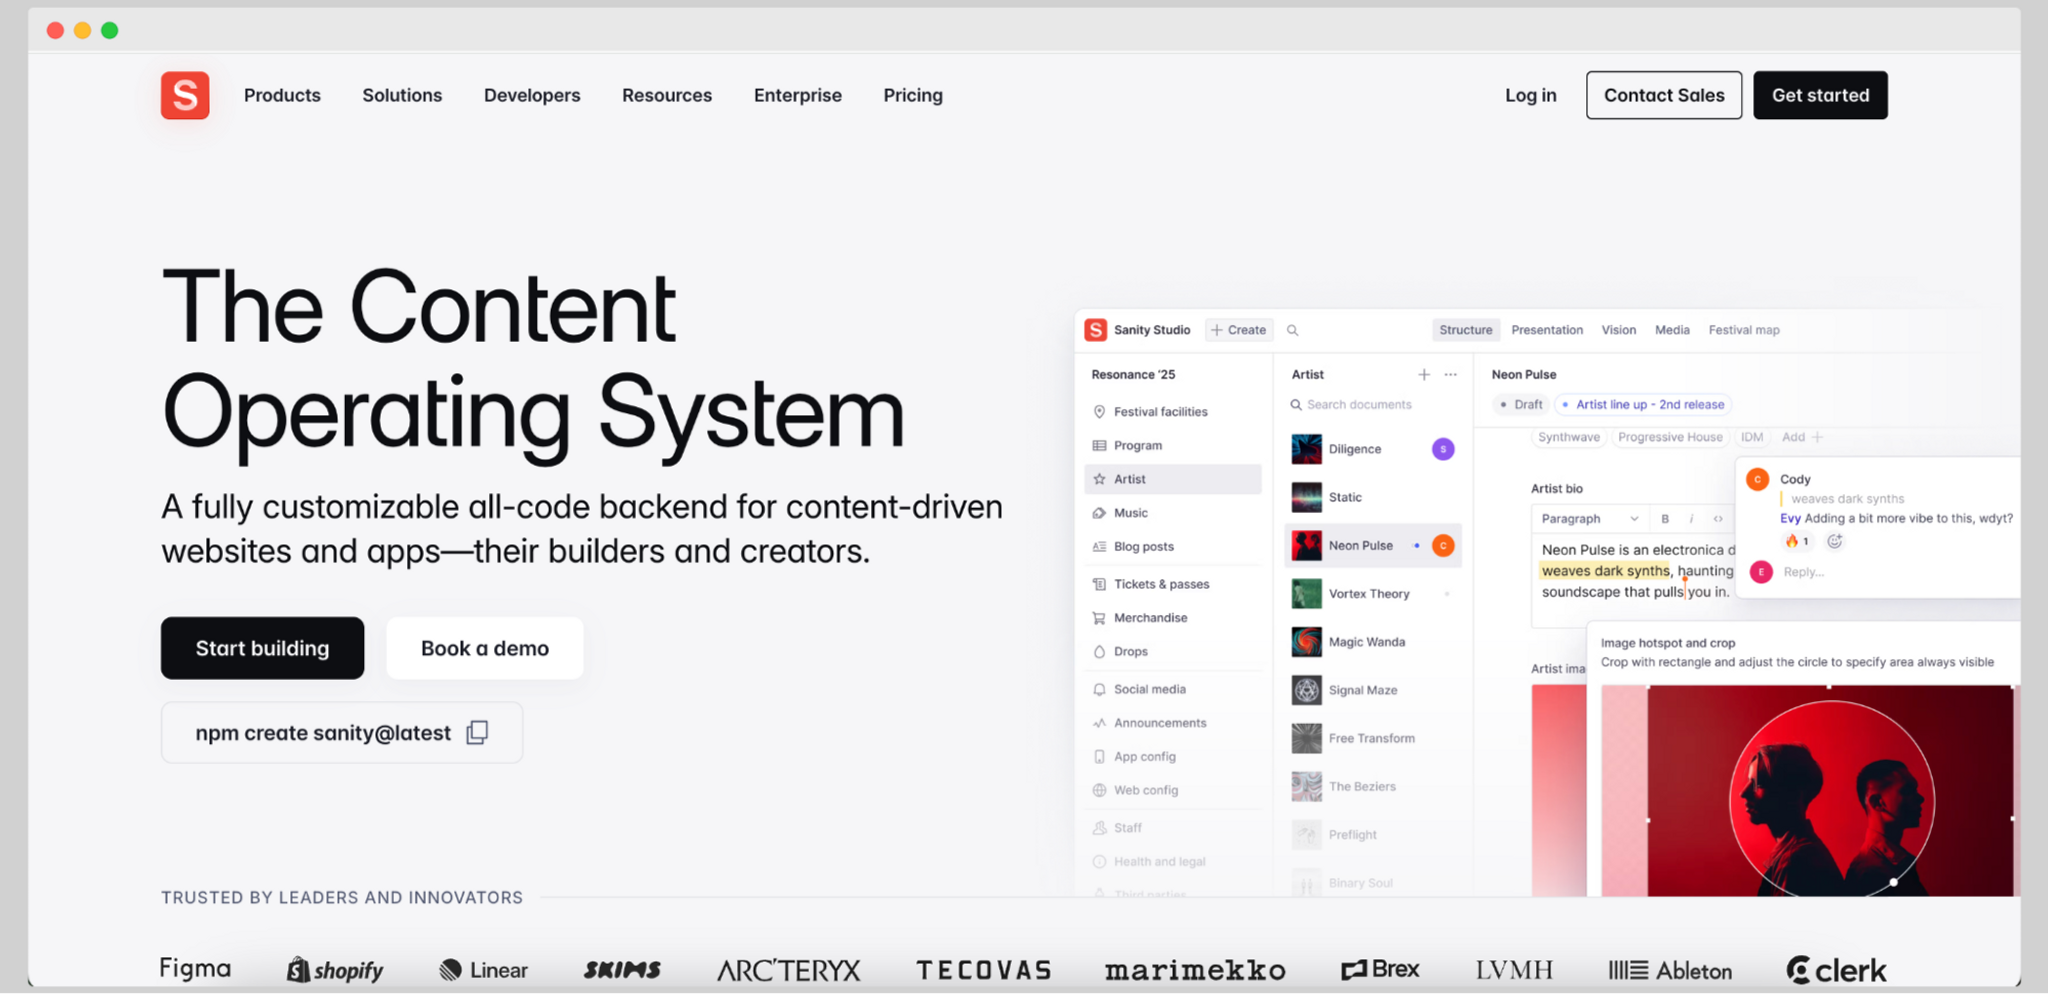
Task: Click the Synthwave genre tag
Action: 1569,437
